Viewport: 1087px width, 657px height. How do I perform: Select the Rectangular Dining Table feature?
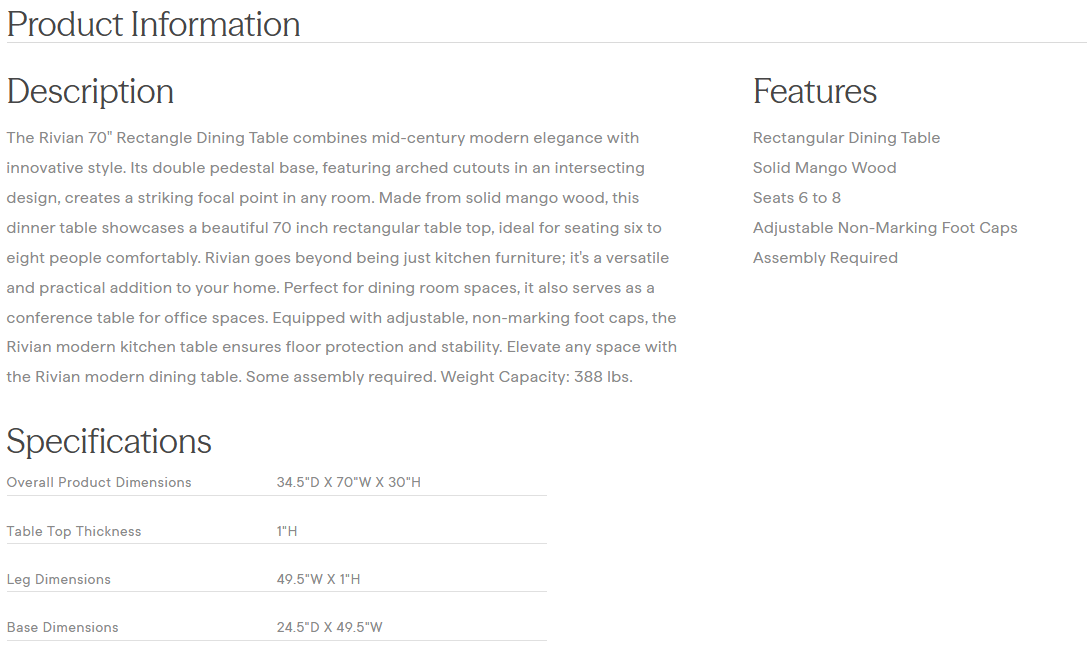(846, 138)
